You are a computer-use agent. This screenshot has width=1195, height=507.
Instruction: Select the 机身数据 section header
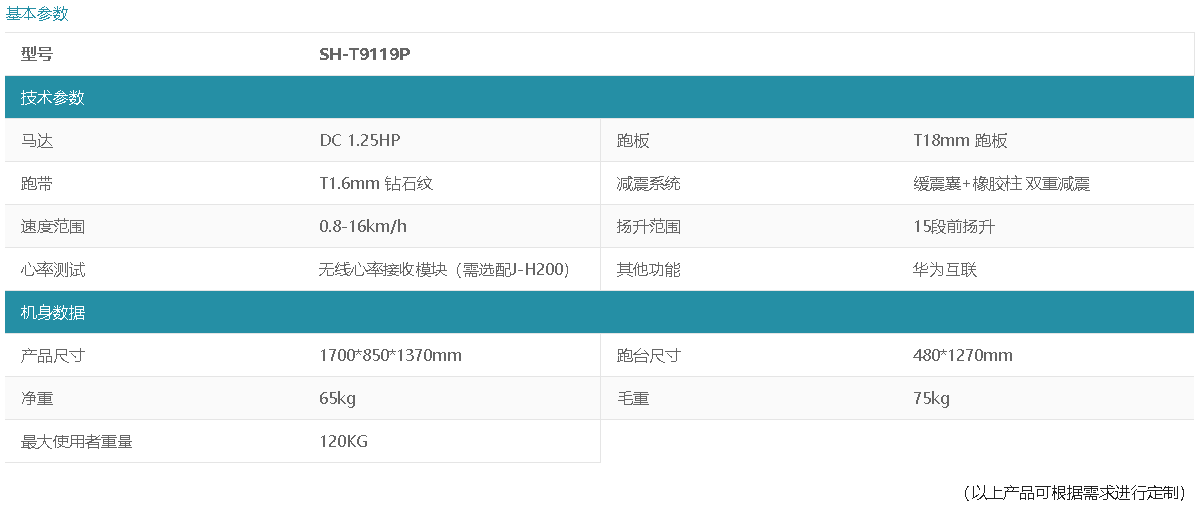coord(52,313)
